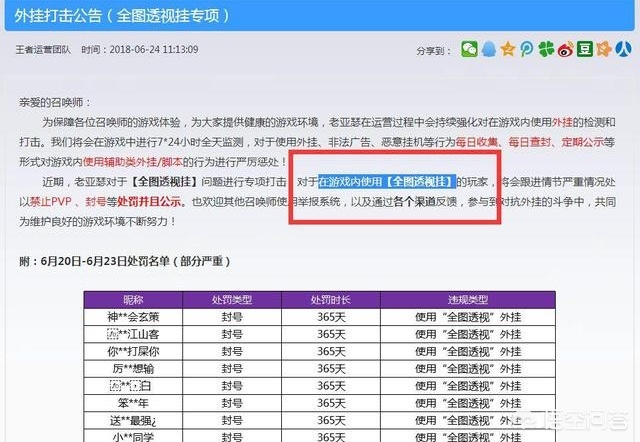Image resolution: width=640 pixels, height=442 pixels.
Task: Select the 神**会玄策 nickname cell
Action: (x=133, y=317)
